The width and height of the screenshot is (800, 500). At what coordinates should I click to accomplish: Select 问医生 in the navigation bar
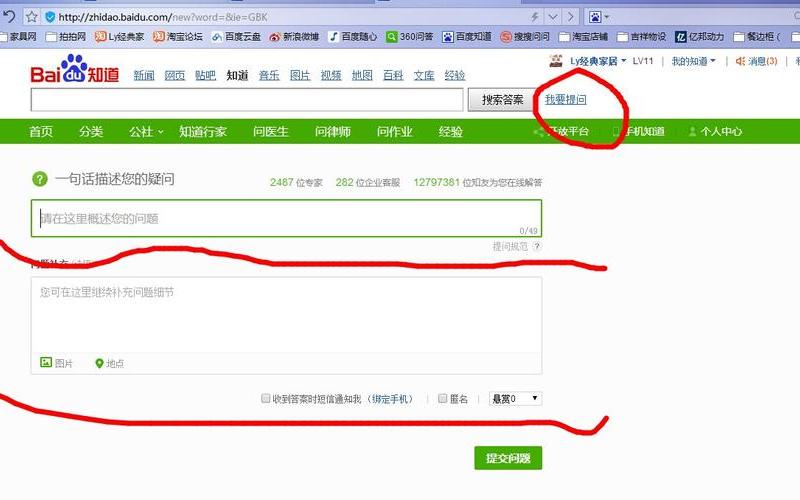pyautogui.click(x=271, y=132)
